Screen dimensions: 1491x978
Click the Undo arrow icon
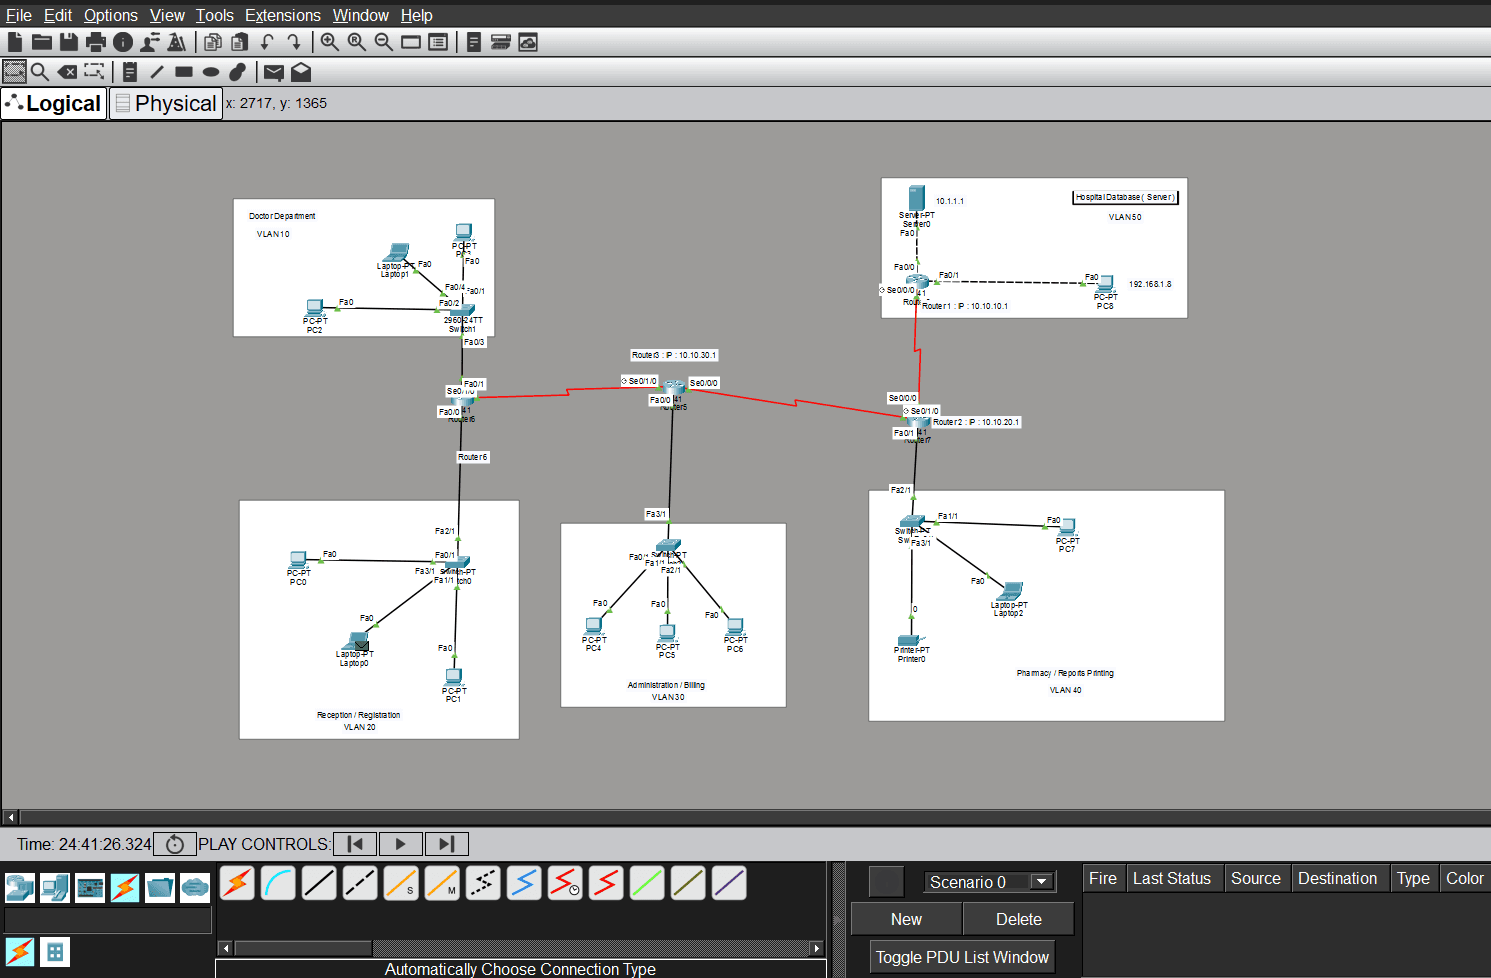coord(267,42)
